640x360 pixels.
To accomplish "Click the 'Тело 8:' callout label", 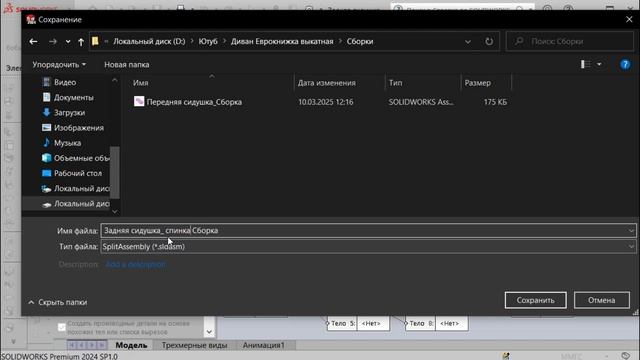I will [x=420, y=323].
